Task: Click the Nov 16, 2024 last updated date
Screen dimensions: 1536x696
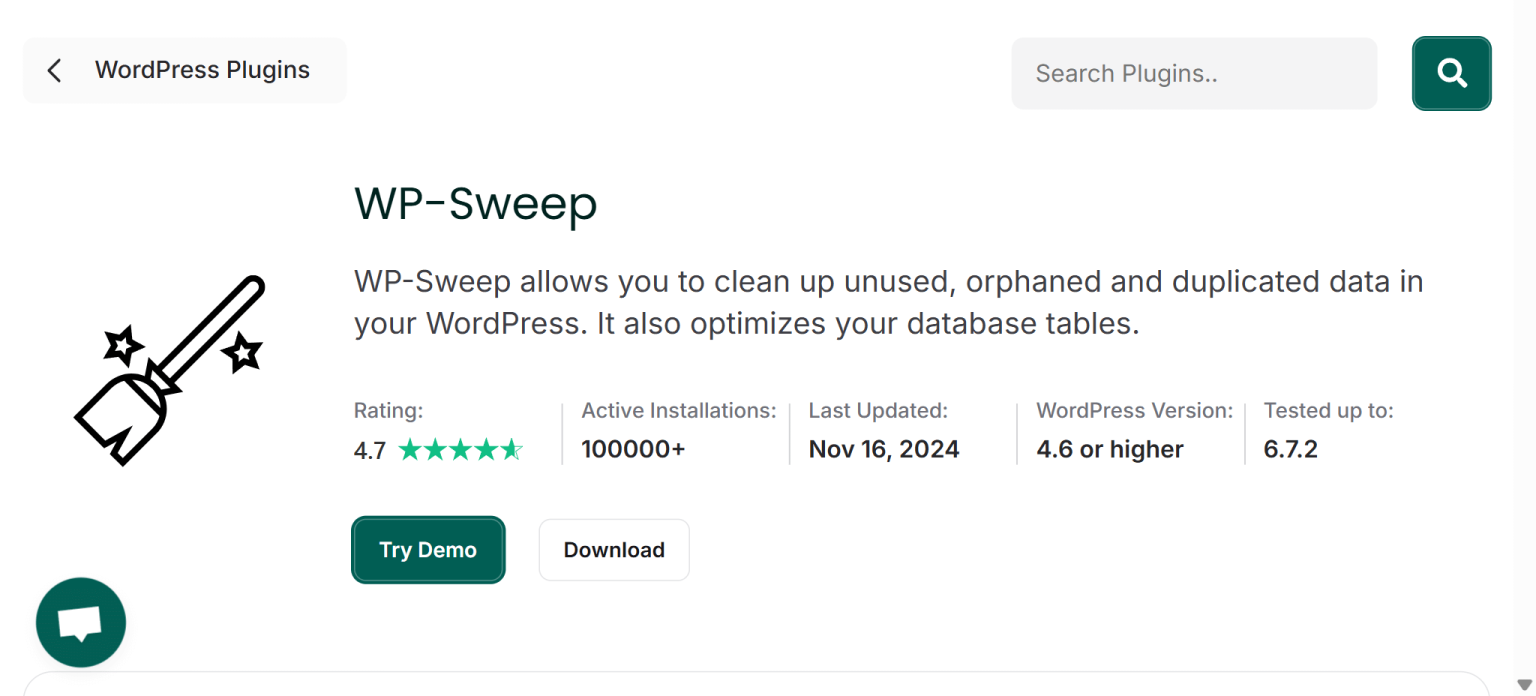Action: [884, 449]
